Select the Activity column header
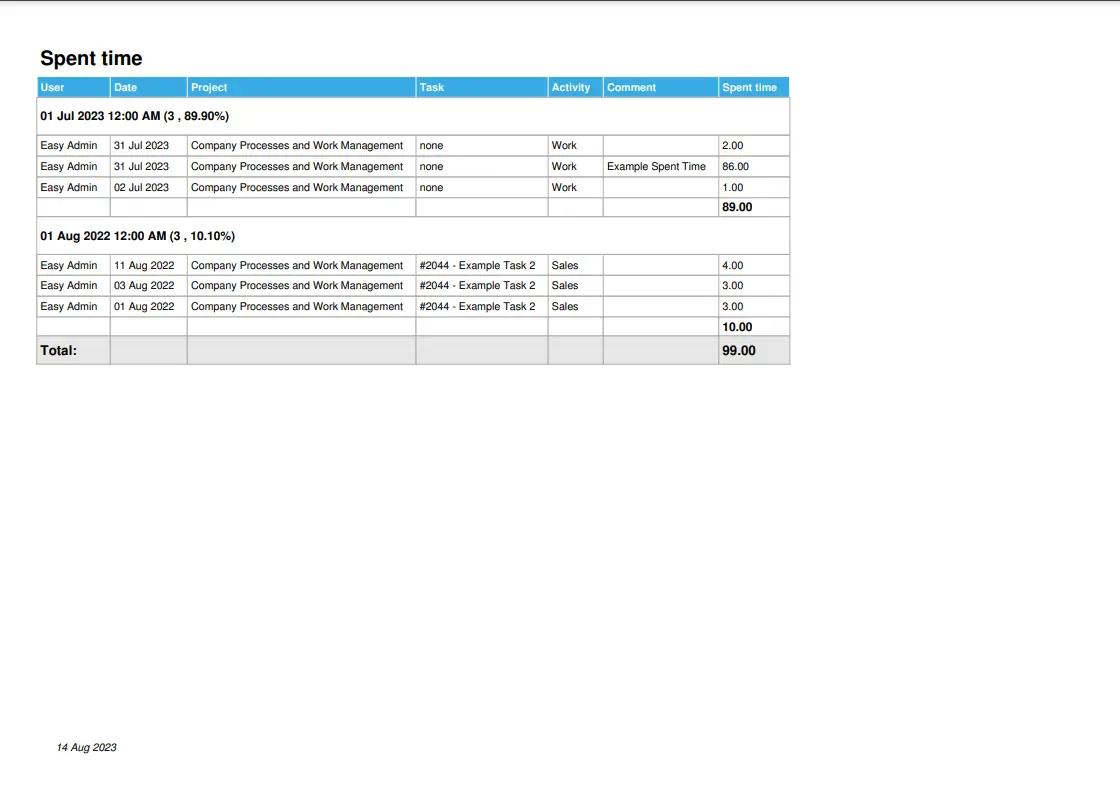The image size is (1120, 791). click(x=571, y=87)
